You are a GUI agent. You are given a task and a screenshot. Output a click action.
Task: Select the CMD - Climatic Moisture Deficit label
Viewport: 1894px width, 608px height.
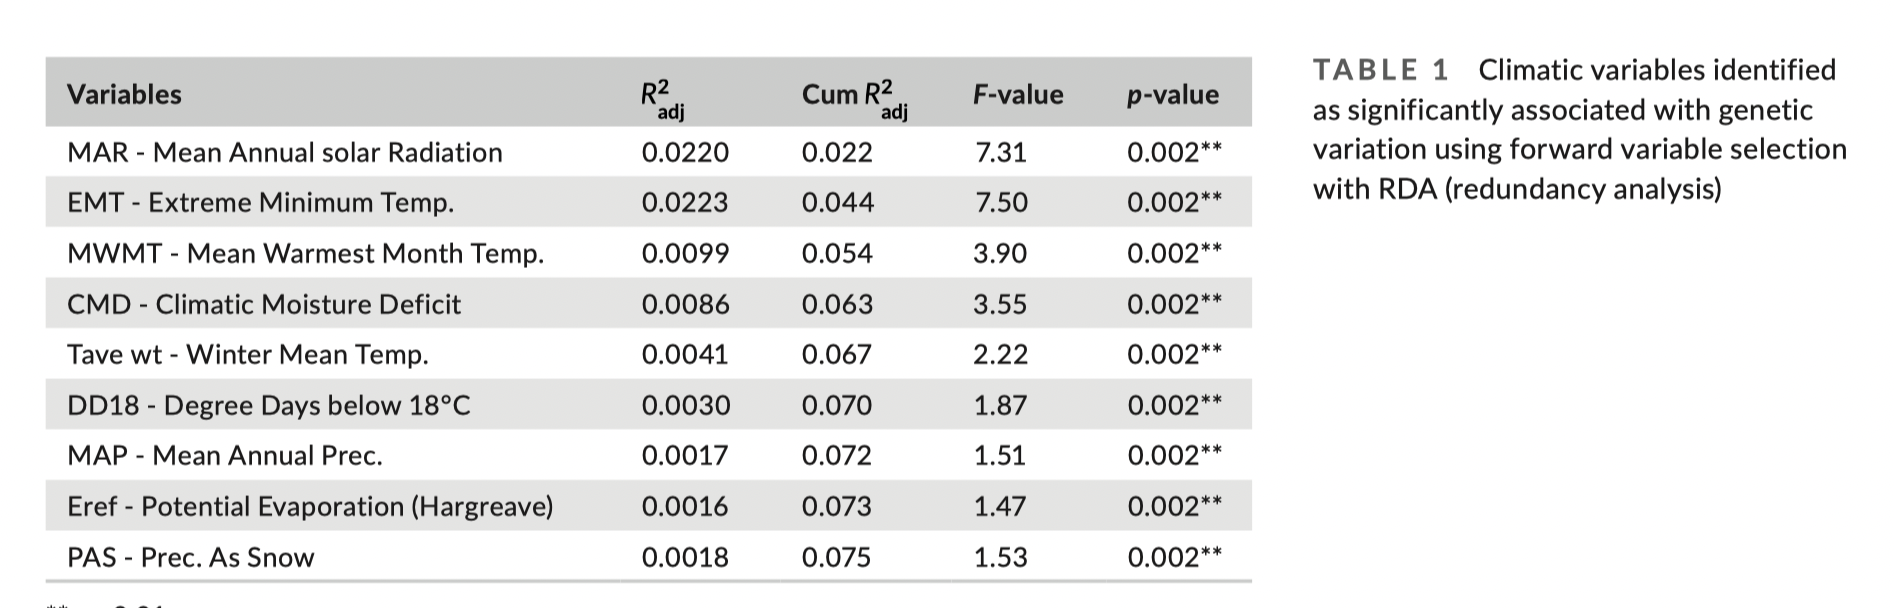coord(264,304)
